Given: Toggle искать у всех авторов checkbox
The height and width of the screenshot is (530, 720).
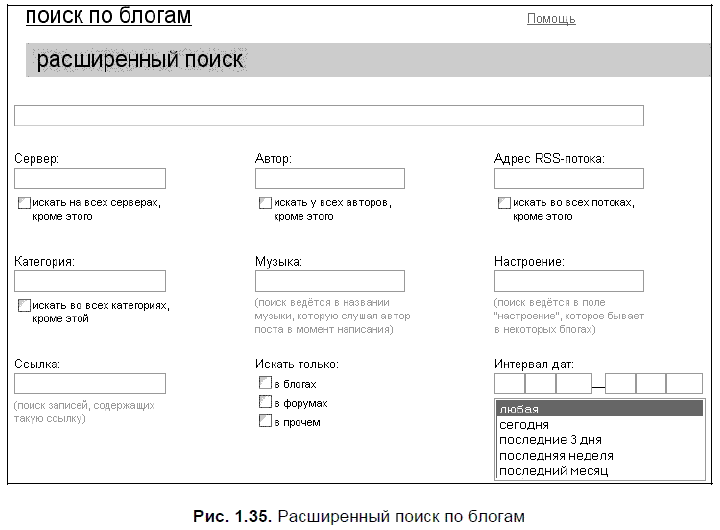Looking at the screenshot, I should tap(265, 203).
